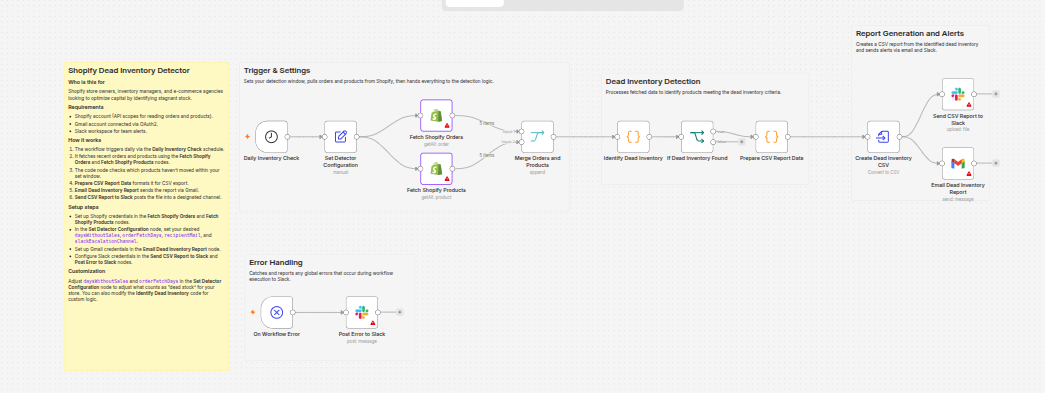This screenshot has height=393, width=1045.
Task: Click the 'Who is this for' note heading
Action: click(x=87, y=82)
